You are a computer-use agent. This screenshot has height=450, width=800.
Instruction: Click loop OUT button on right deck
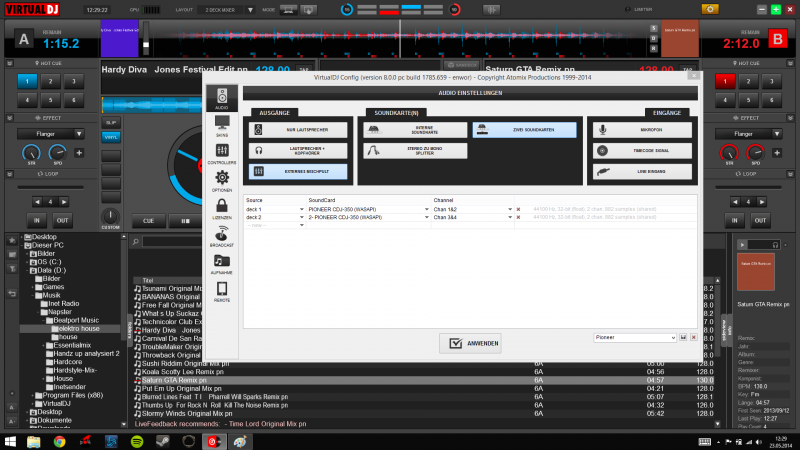point(760,220)
